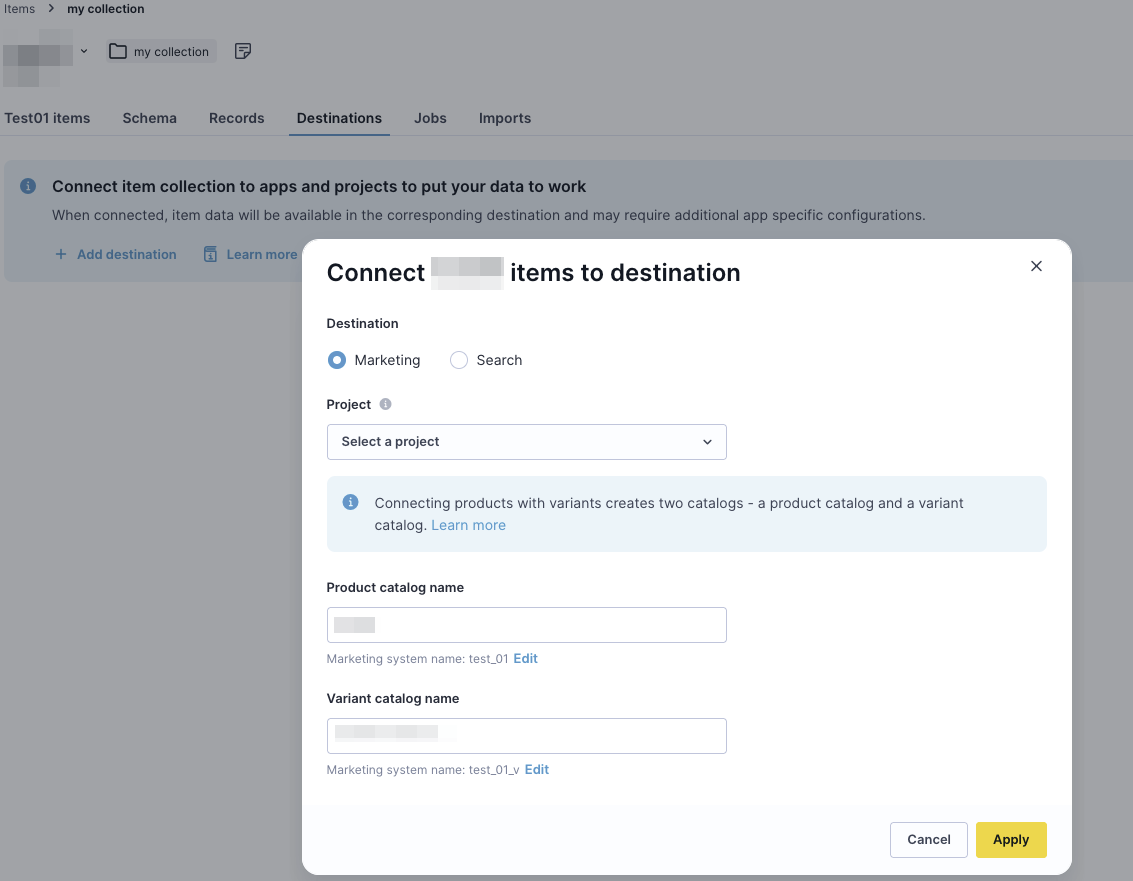This screenshot has height=881, width=1133.
Task: Click the Apply button
Action: 1010,840
